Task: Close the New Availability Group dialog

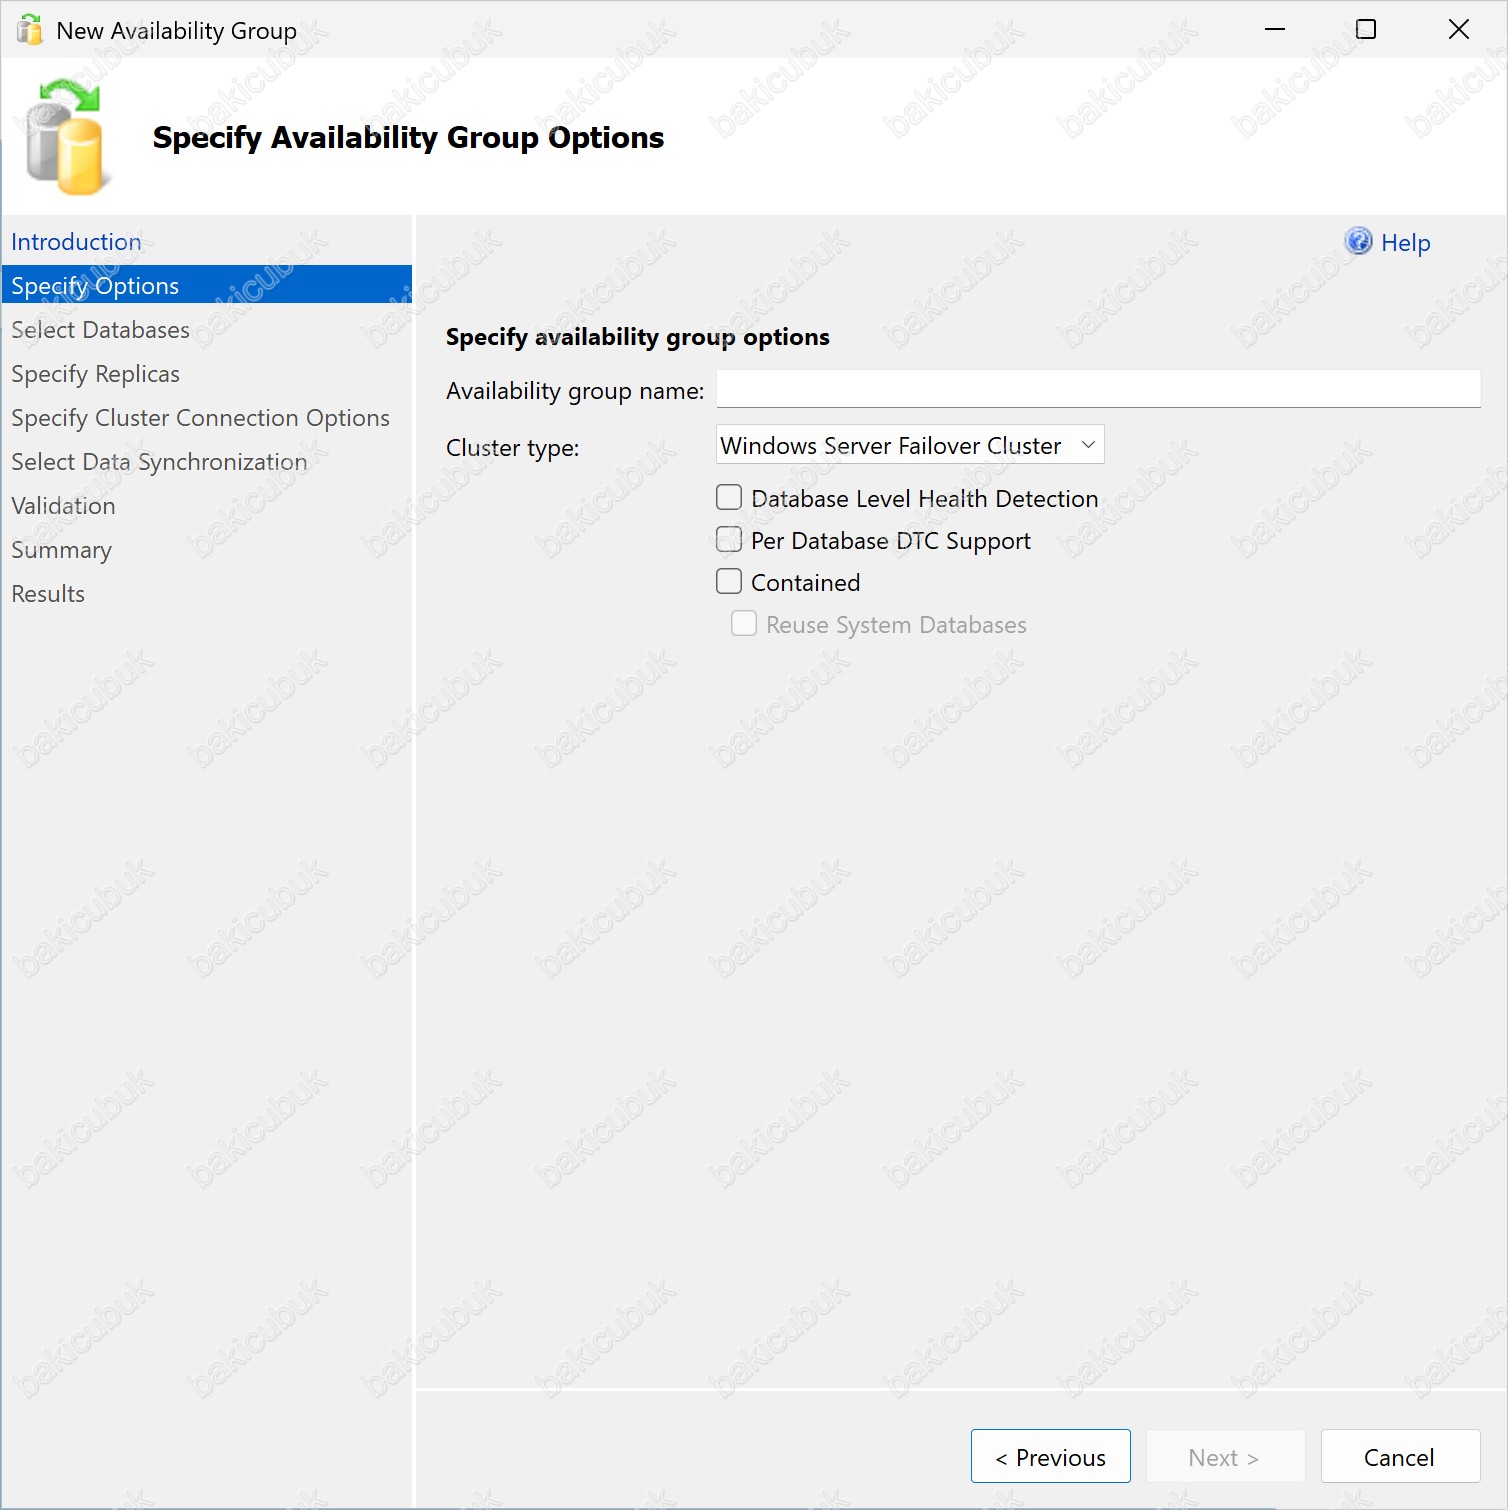Action: (x=1459, y=30)
